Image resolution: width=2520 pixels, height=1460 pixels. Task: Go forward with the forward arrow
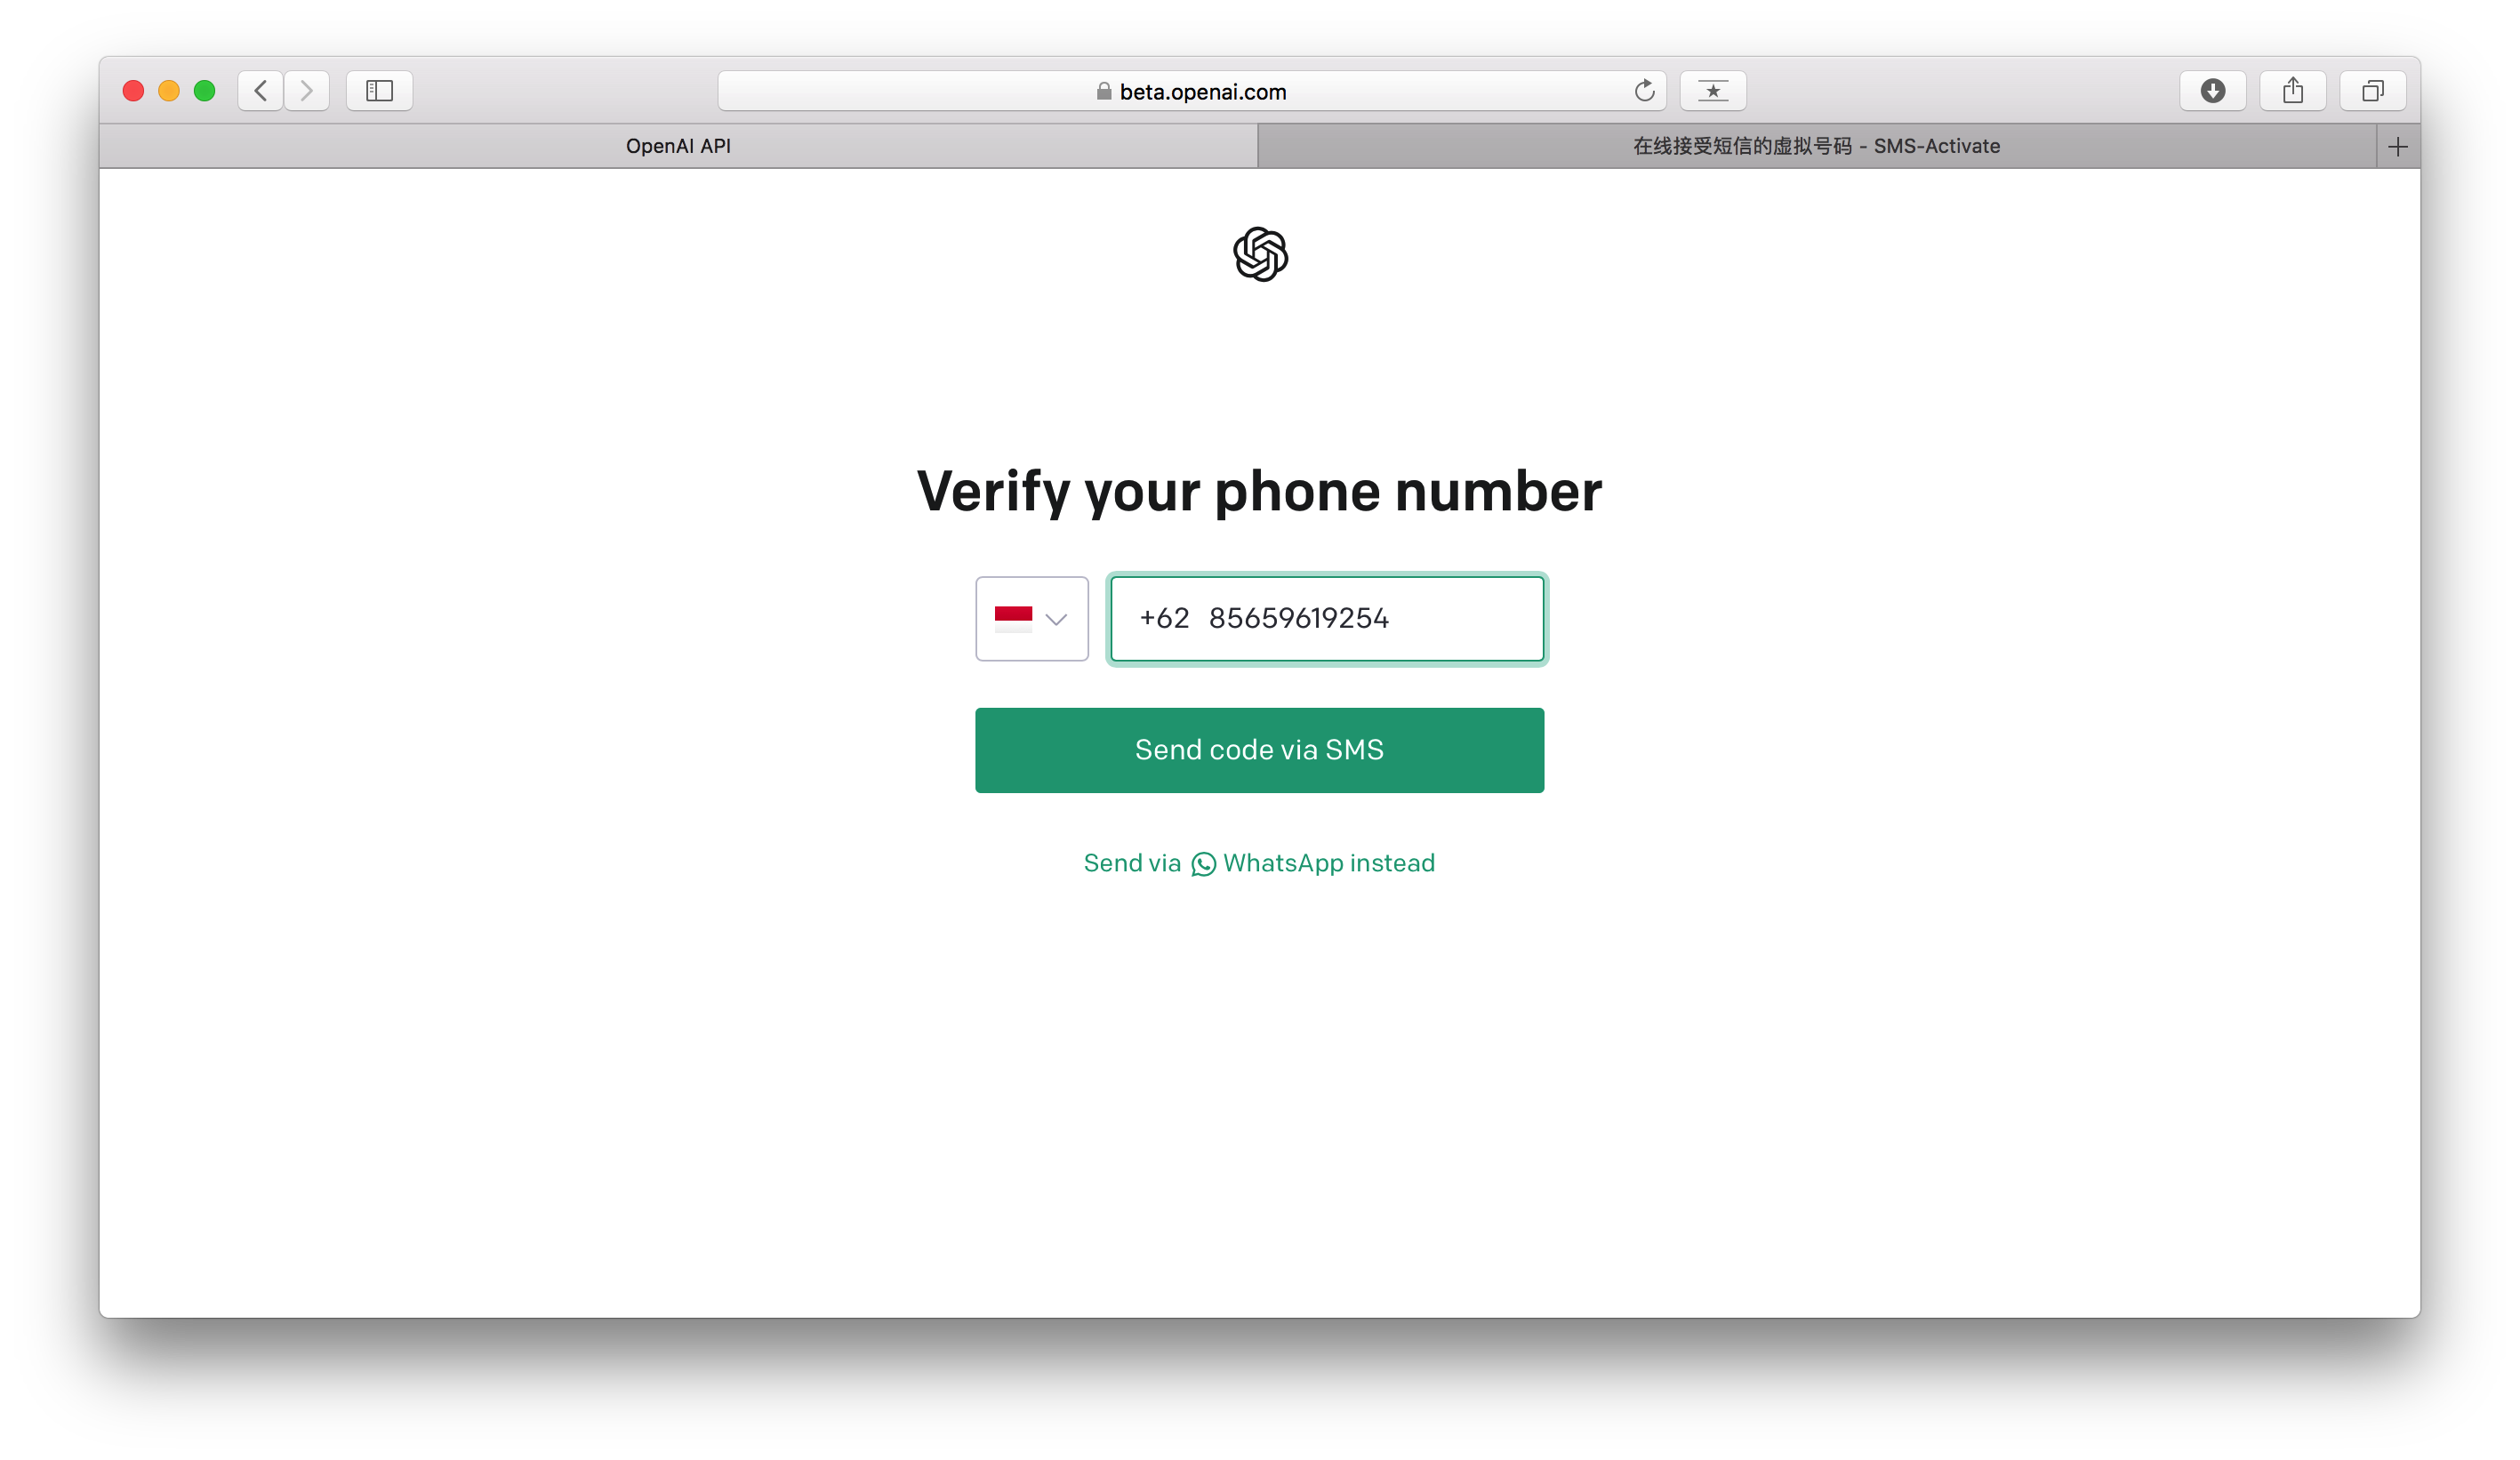click(x=307, y=91)
